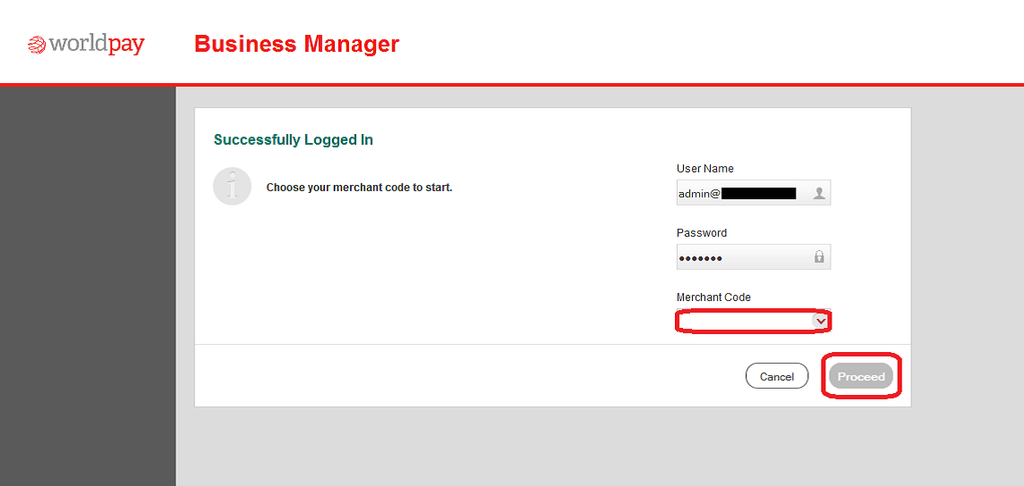Click the Password label

[701, 233]
